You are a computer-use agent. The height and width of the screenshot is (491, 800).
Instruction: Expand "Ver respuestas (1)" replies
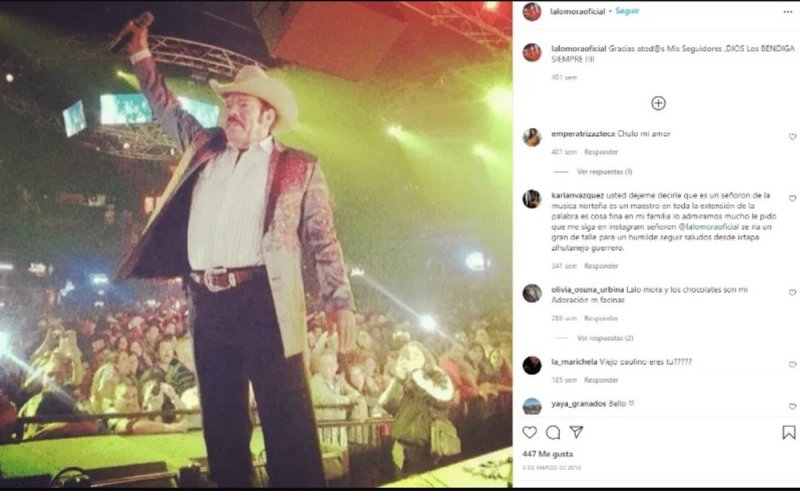pyautogui.click(x=604, y=172)
